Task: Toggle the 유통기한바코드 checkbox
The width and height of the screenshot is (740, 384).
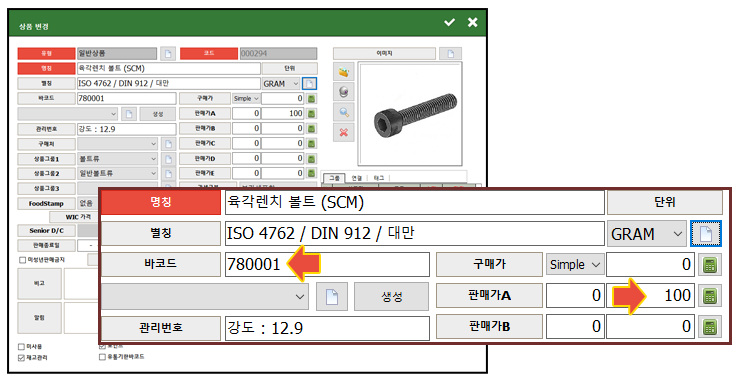Action: click(x=102, y=357)
